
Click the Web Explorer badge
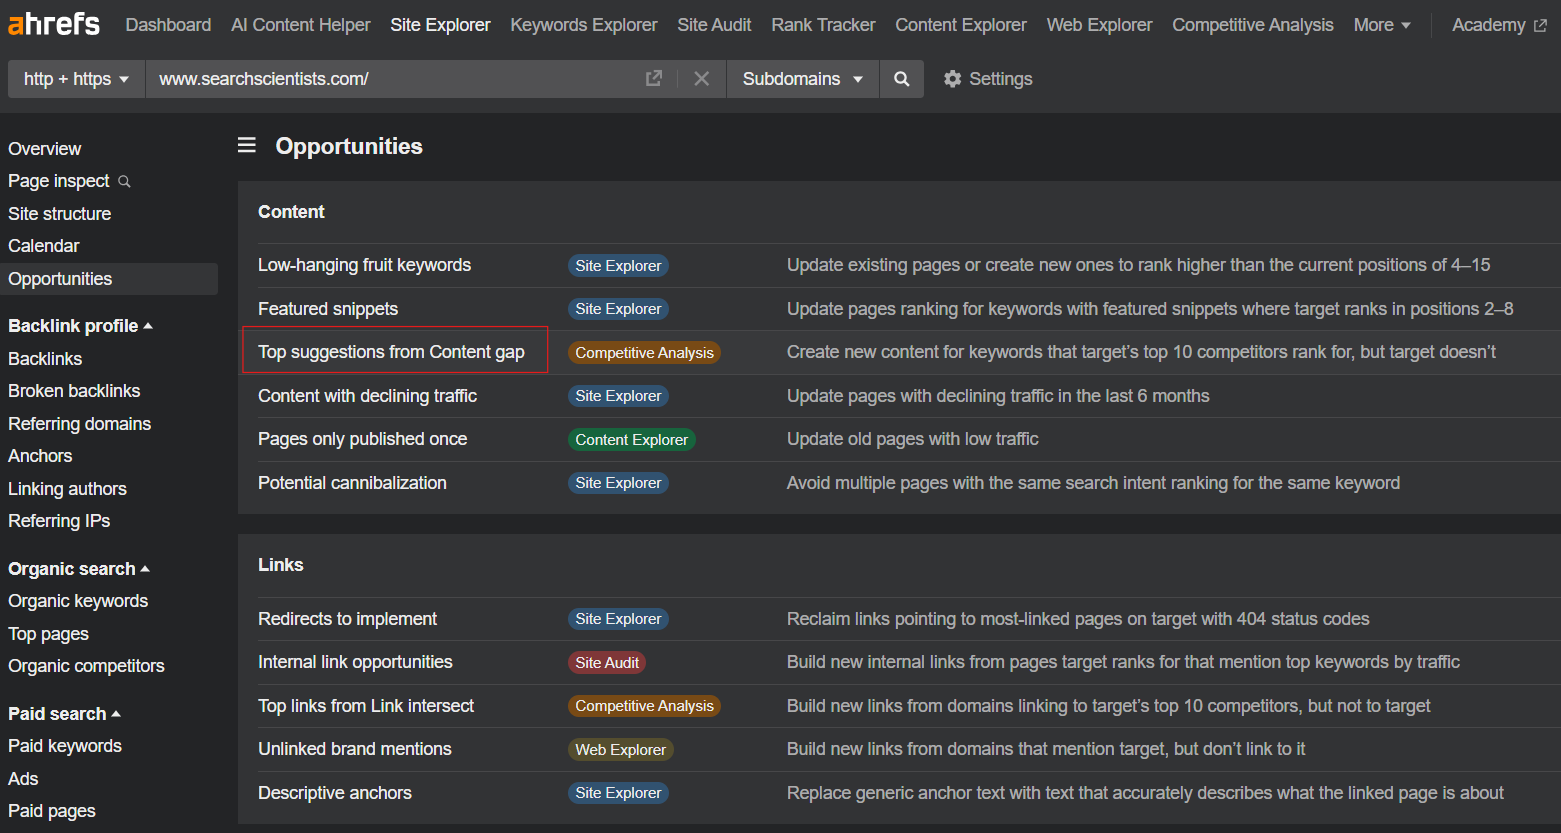coord(620,750)
